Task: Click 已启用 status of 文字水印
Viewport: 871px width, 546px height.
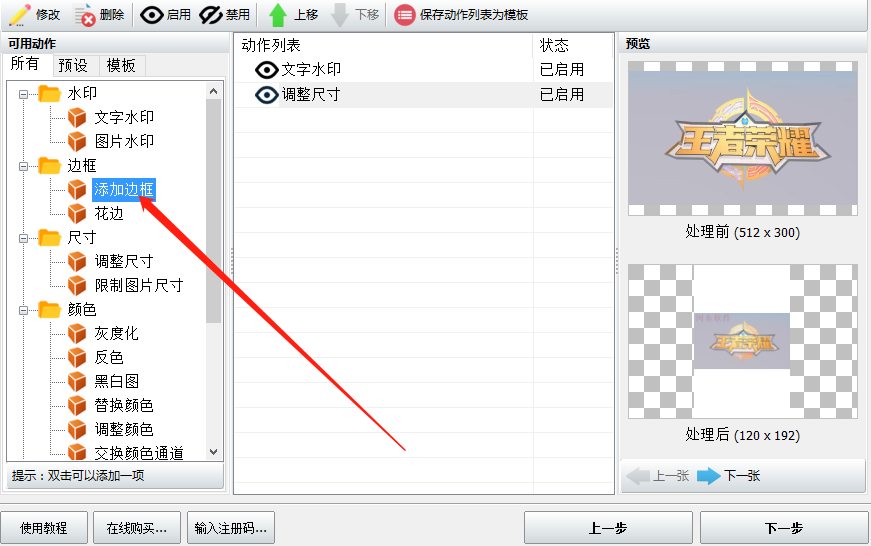Action: tap(562, 69)
